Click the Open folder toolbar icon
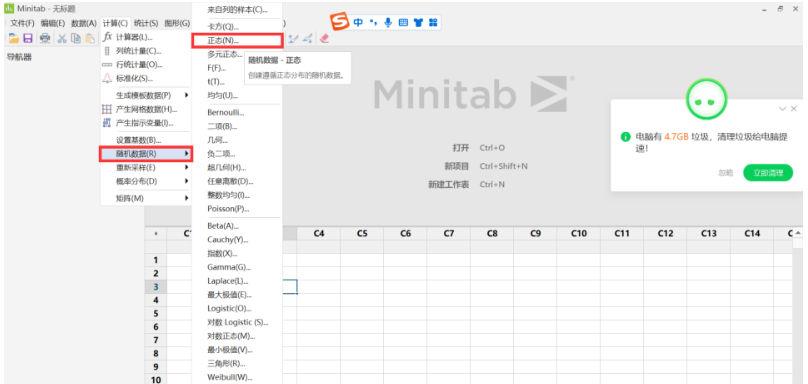 tap(13, 38)
